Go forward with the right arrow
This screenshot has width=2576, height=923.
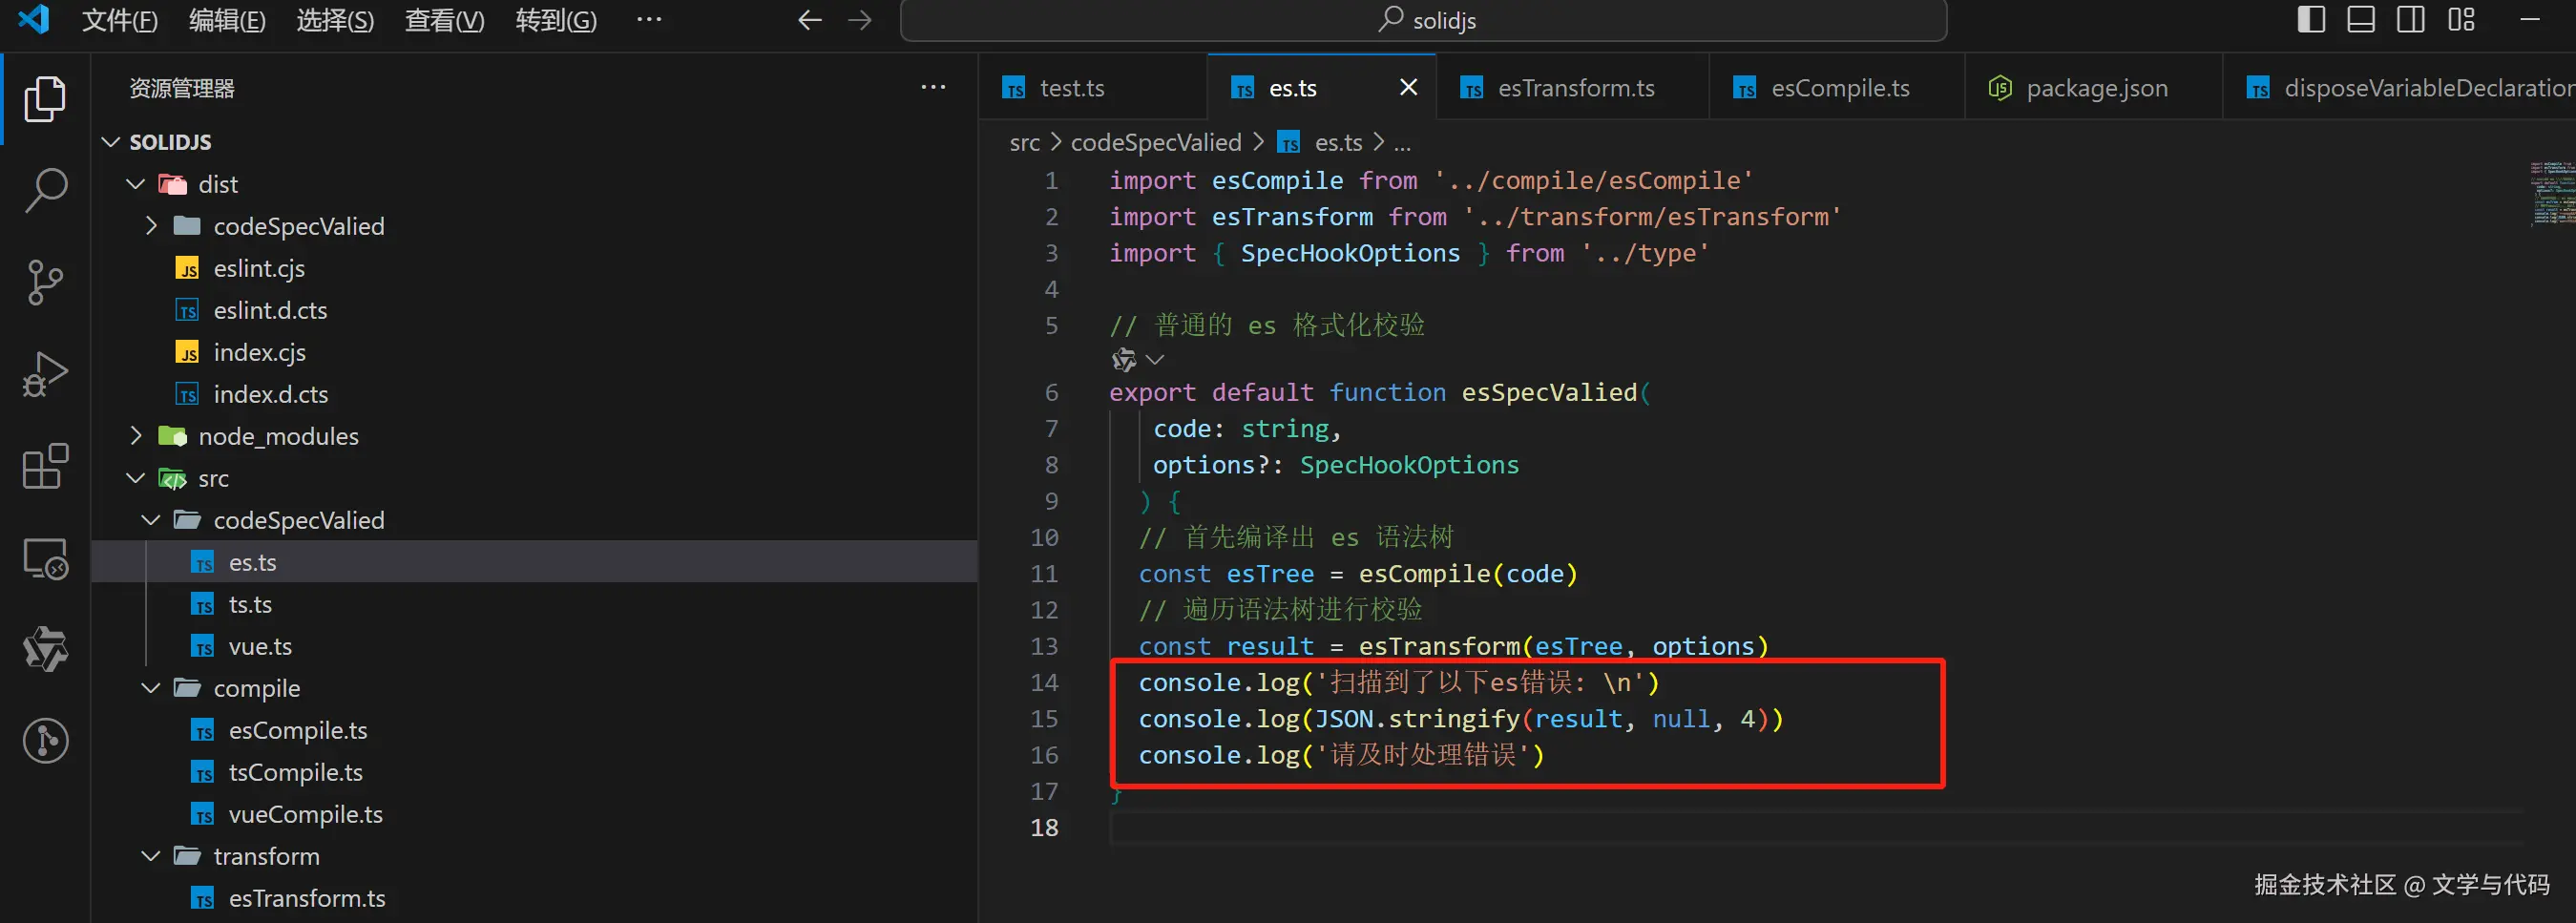click(x=859, y=20)
